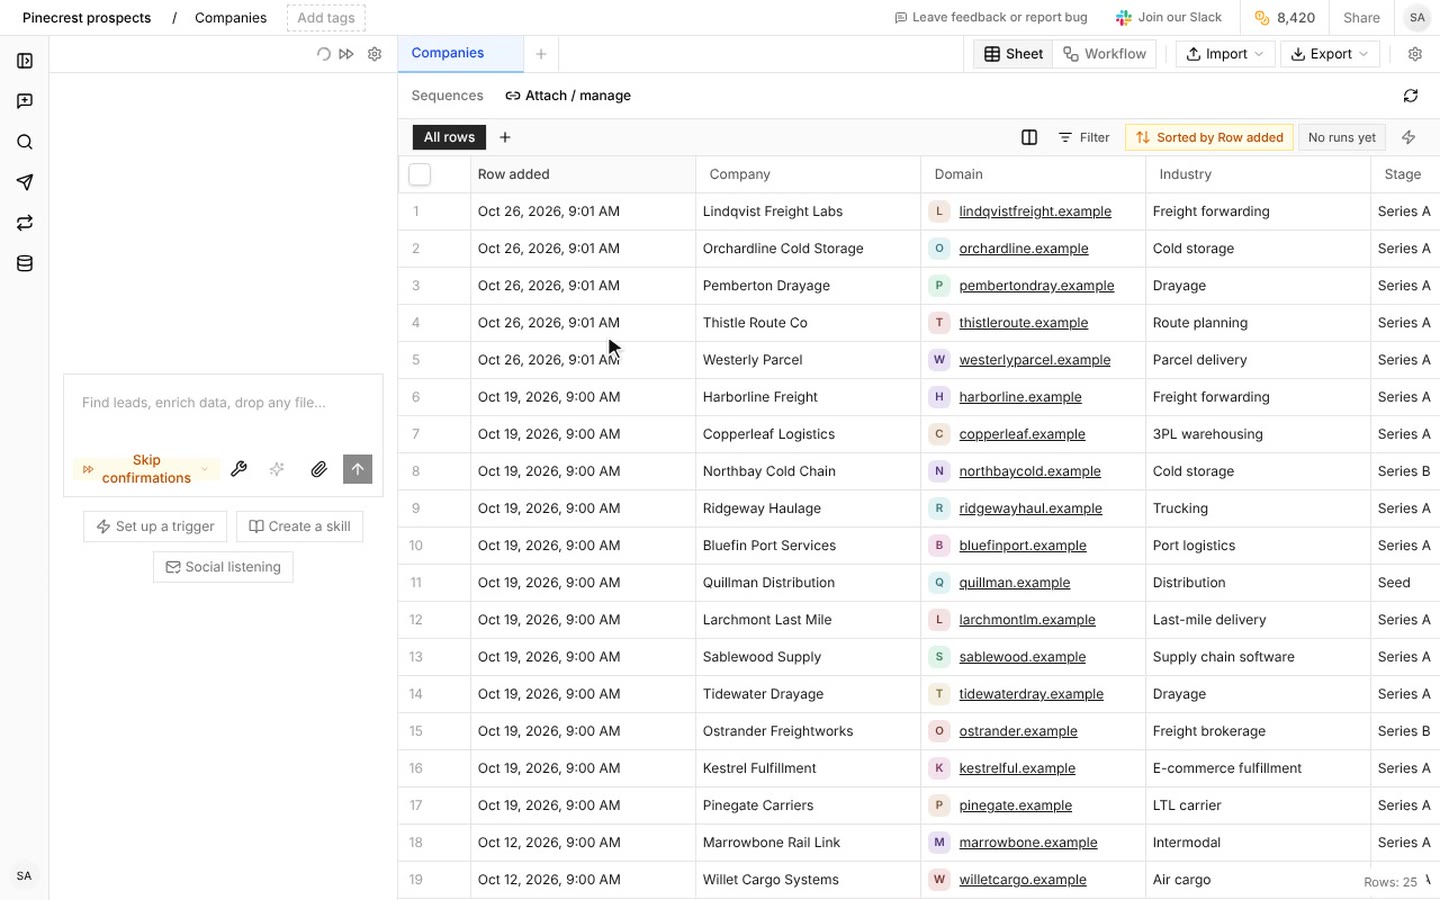
Task: Click the L favicon for lindqvistfreight.example
Action: [x=939, y=211]
